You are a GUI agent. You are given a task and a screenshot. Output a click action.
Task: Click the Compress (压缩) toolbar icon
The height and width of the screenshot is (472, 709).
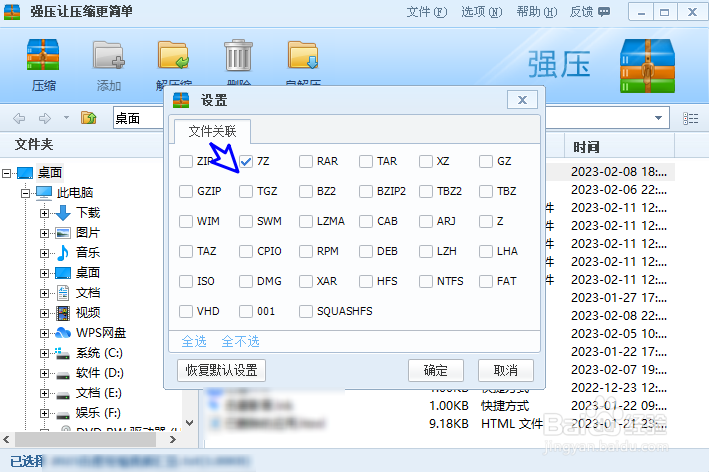tap(43, 55)
